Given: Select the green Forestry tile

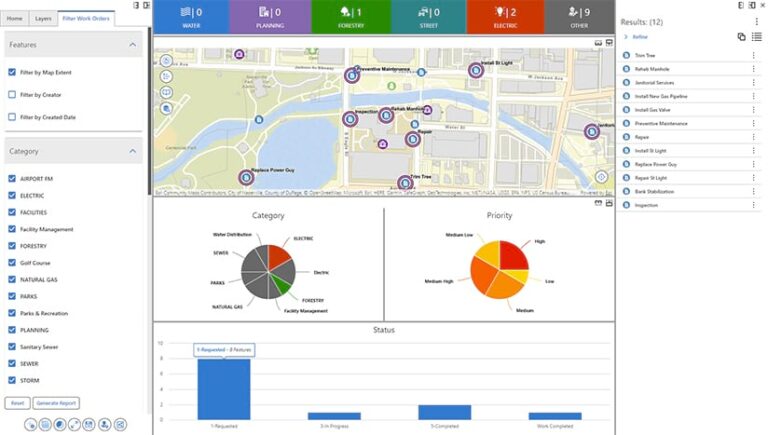Looking at the screenshot, I should (351, 17).
